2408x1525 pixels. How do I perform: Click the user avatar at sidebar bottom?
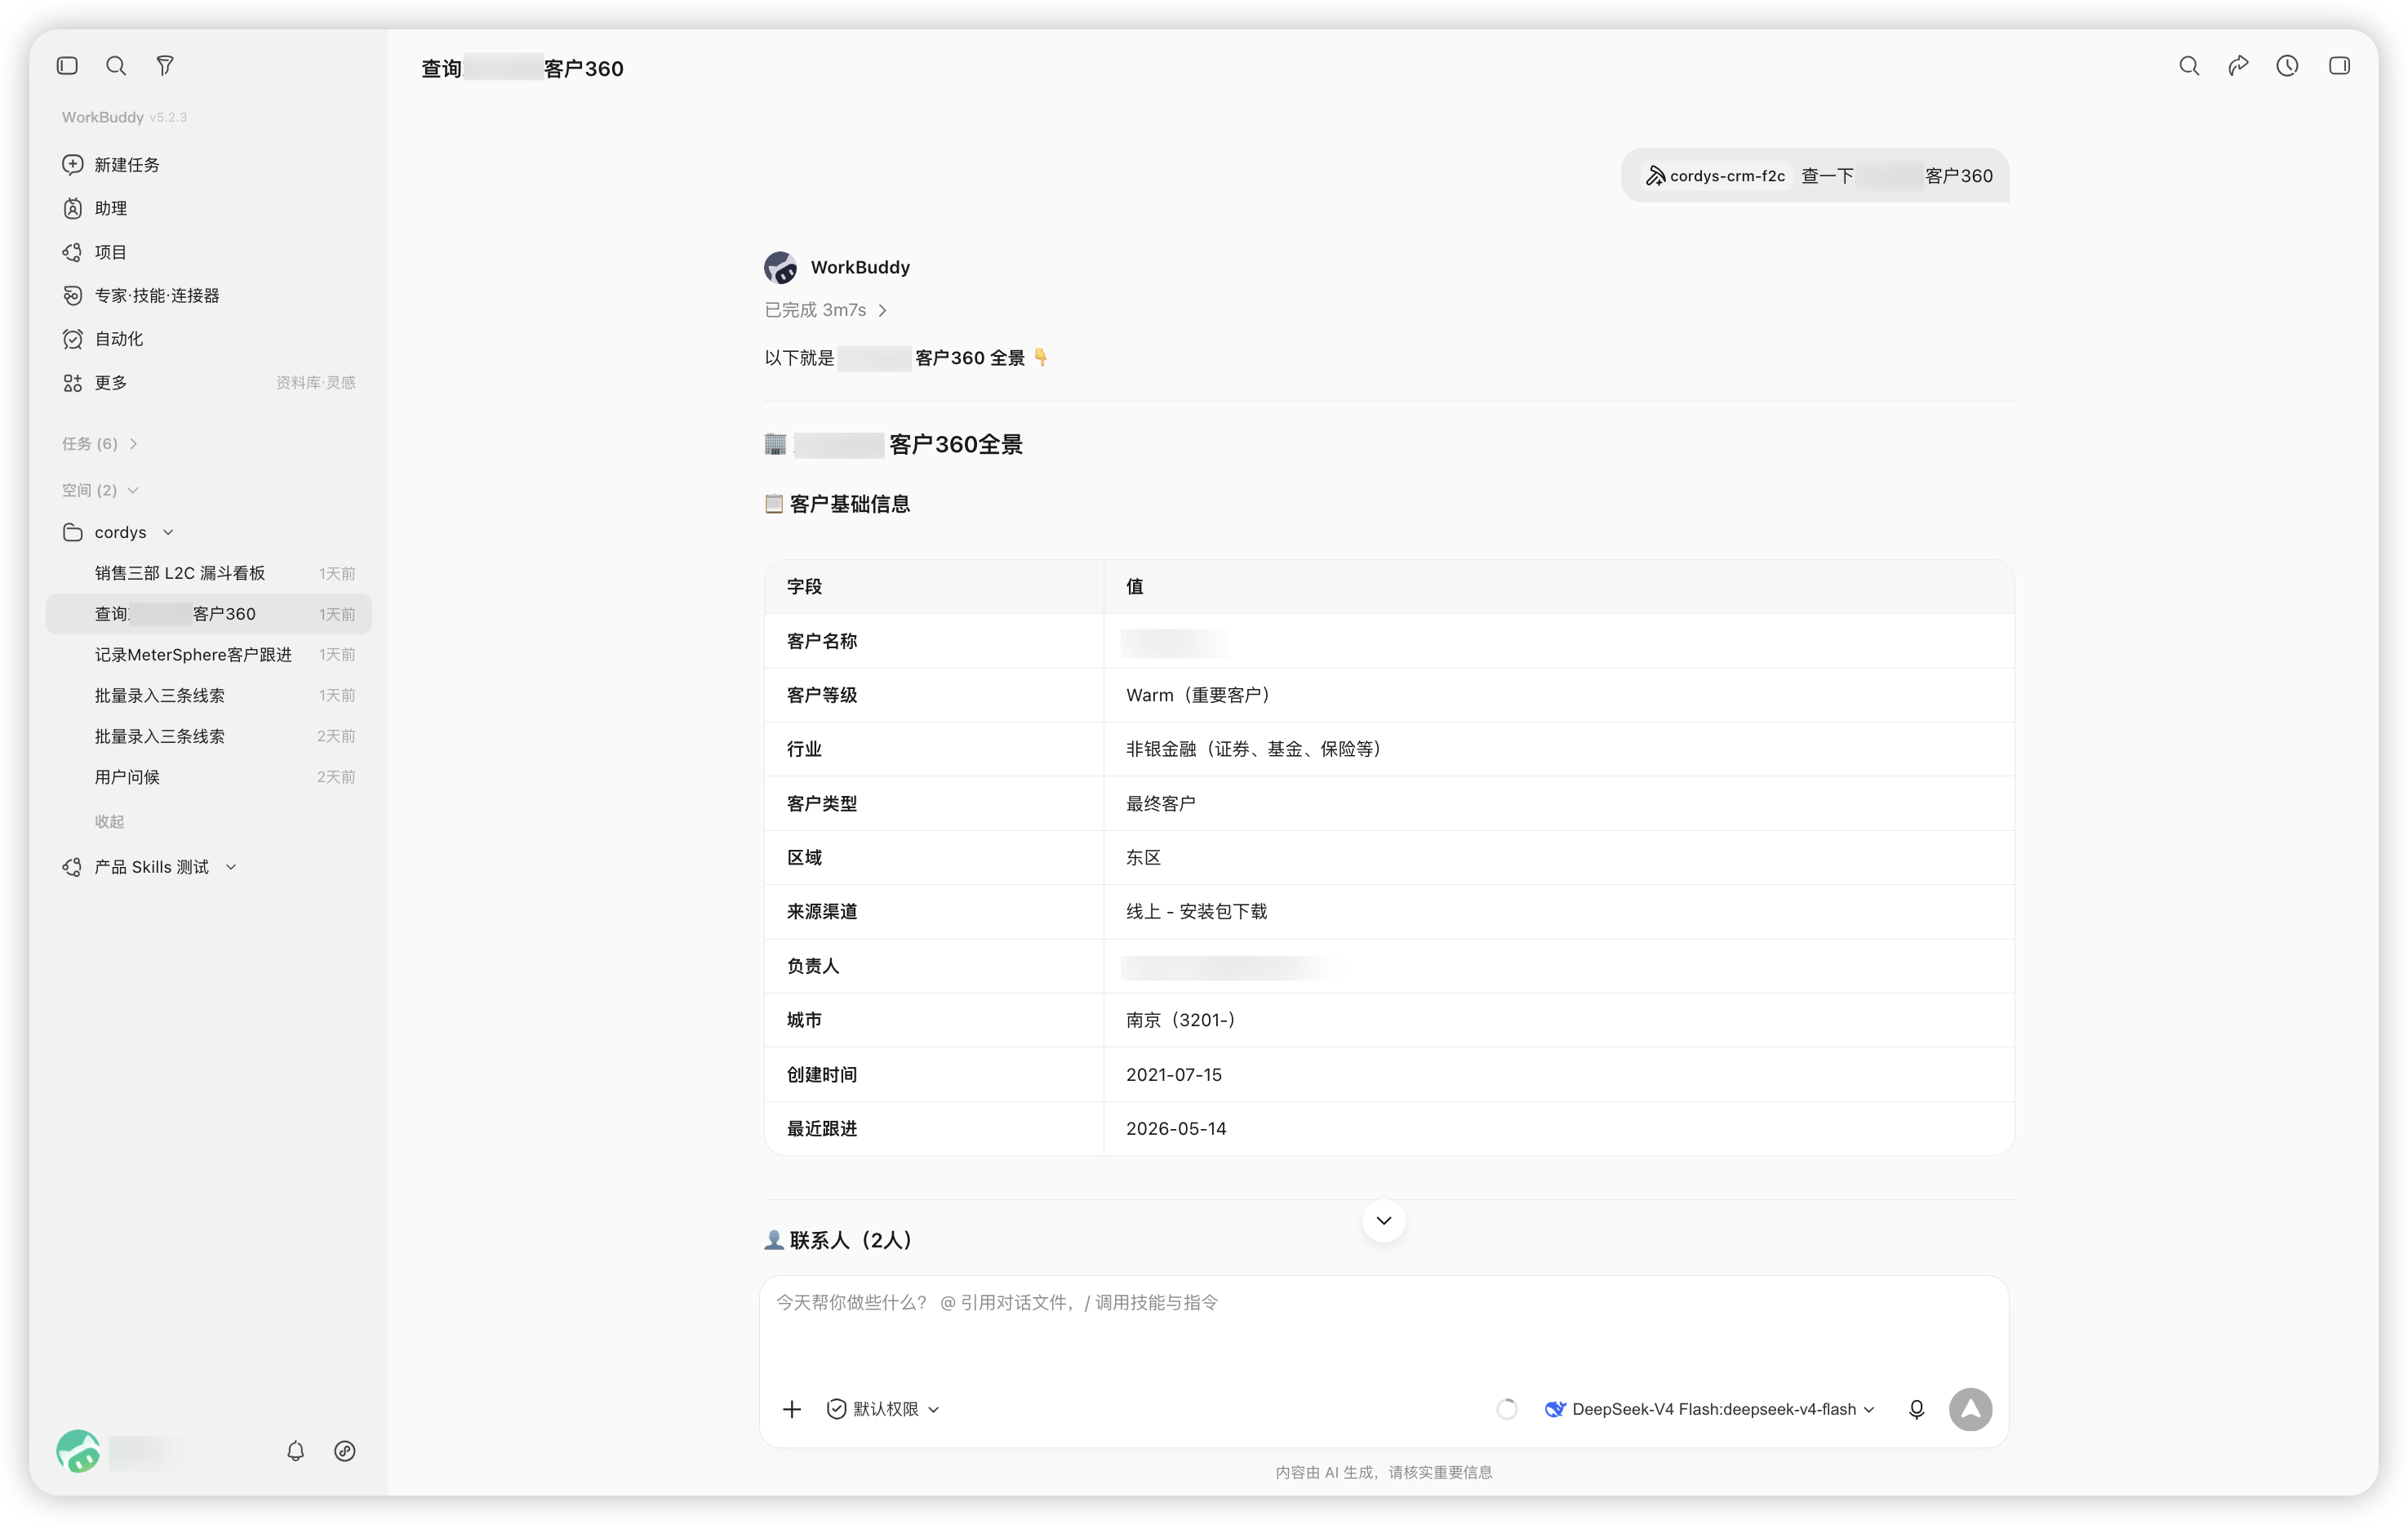[78, 1451]
